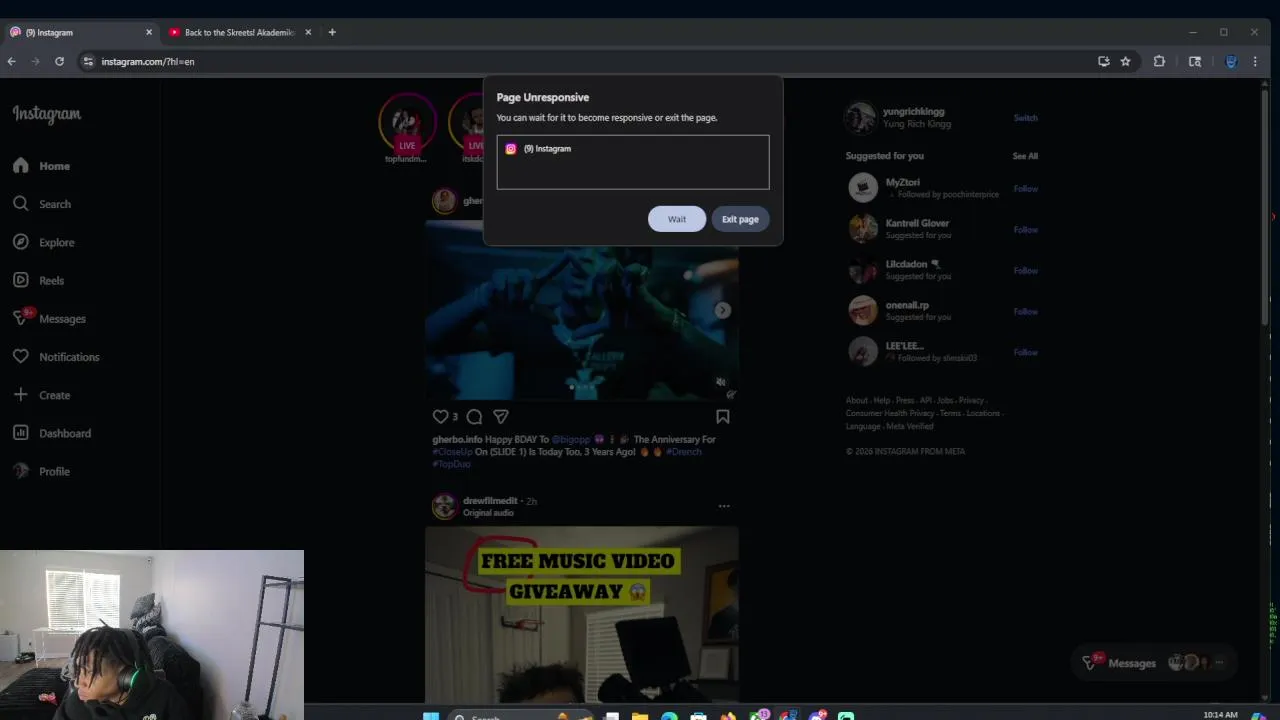Go to the next slide of the carousel post
Viewport: 1280px width, 720px height.
coord(722,310)
